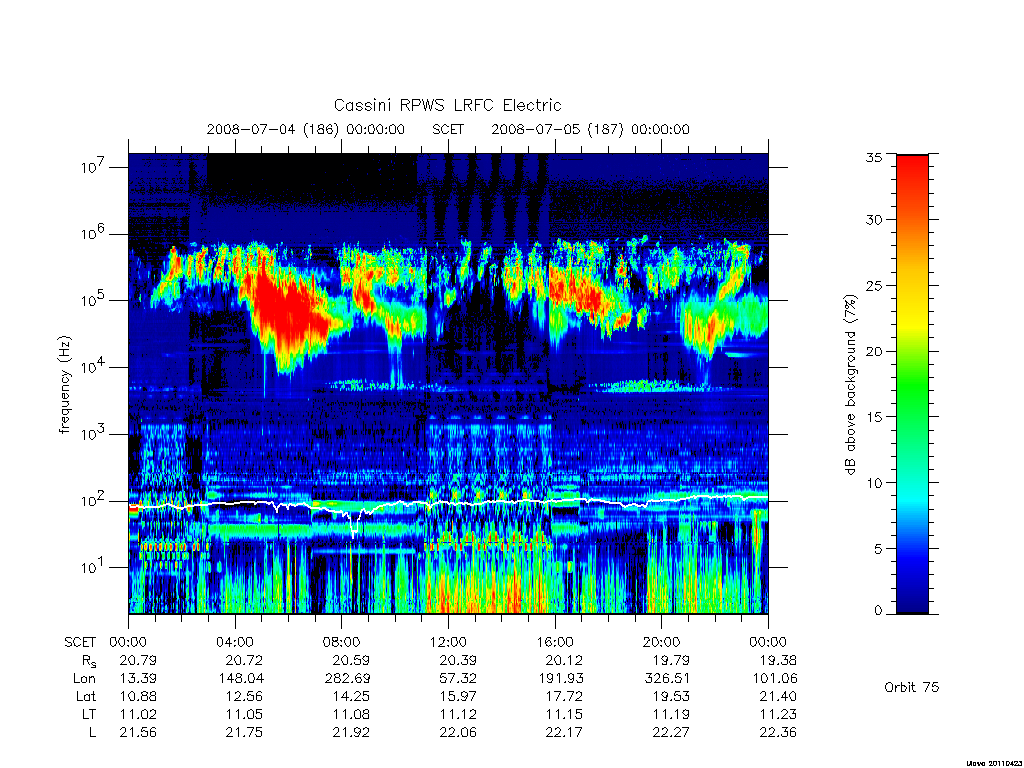1024x768 pixels.
Task: Click the LT value "11.15"
Action: point(564,714)
